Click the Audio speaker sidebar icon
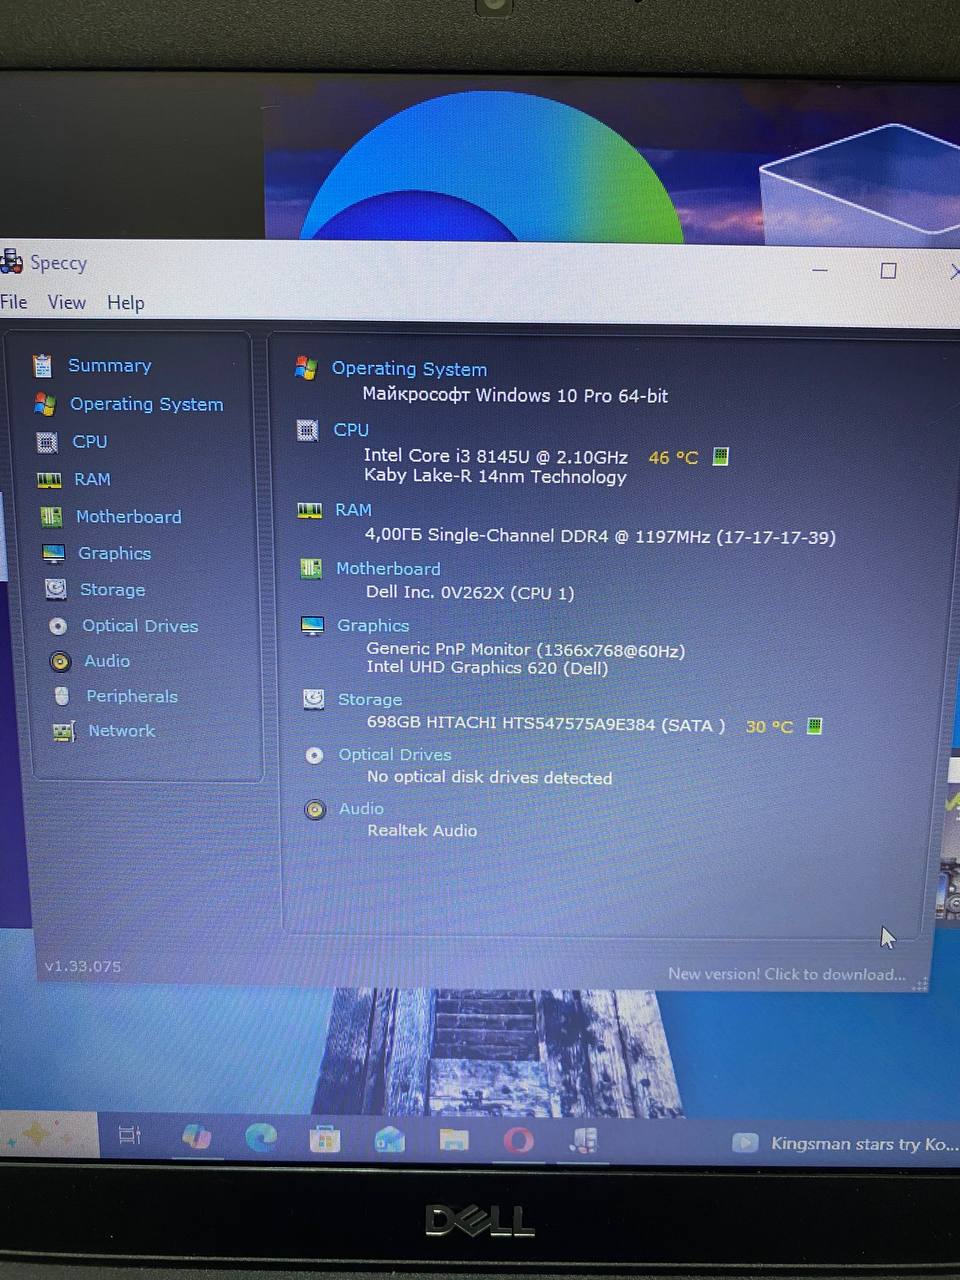The width and height of the screenshot is (960, 1280). click(x=61, y=661)
